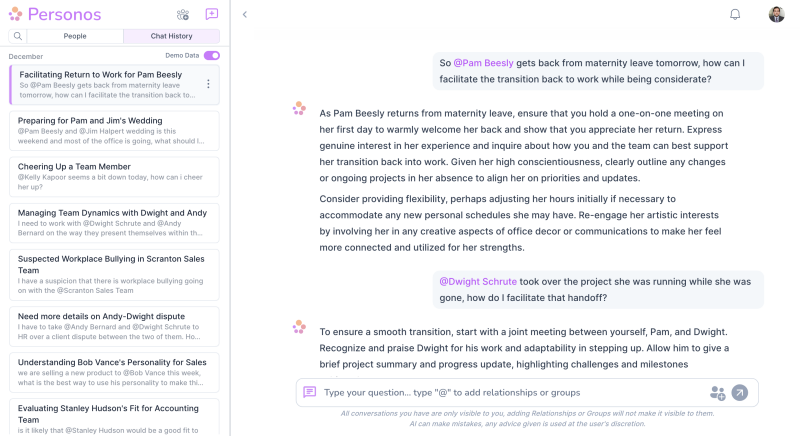
Task: Collapse the sidebar with the left chevron
Action: point(245,14)
